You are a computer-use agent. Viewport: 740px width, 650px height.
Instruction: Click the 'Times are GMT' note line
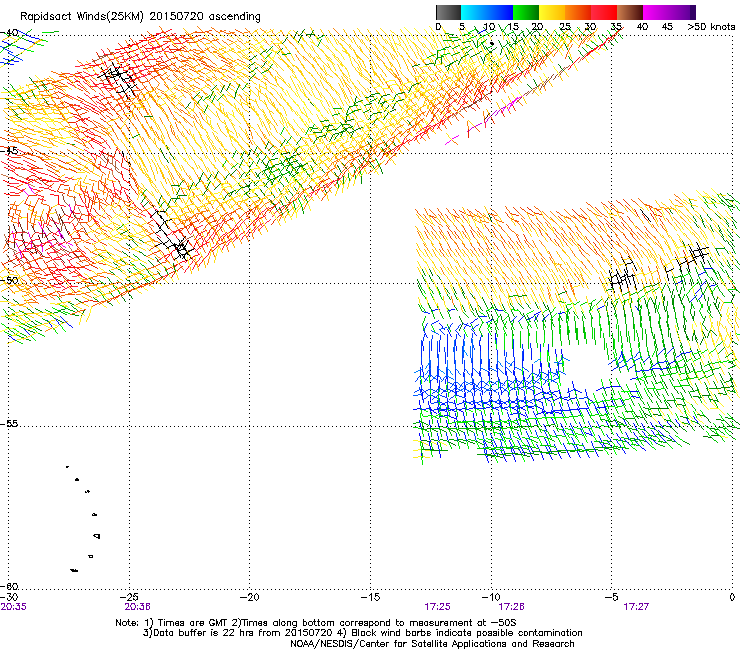coord(316,623)
